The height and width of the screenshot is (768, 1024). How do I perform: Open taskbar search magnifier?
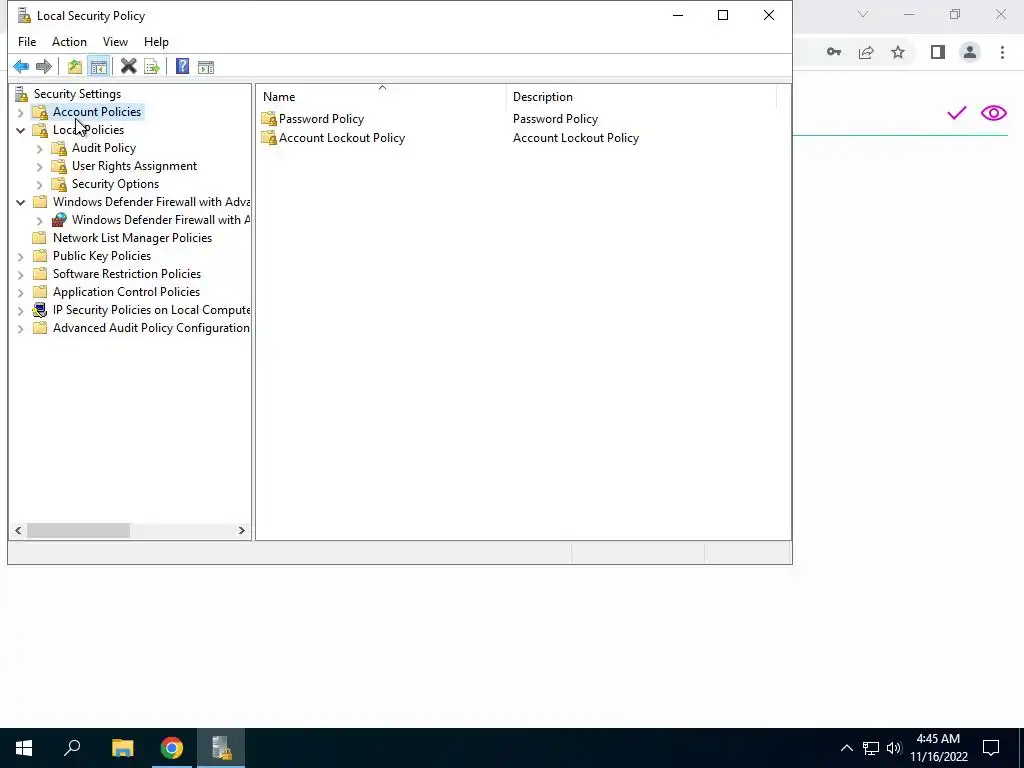point(72,748)
